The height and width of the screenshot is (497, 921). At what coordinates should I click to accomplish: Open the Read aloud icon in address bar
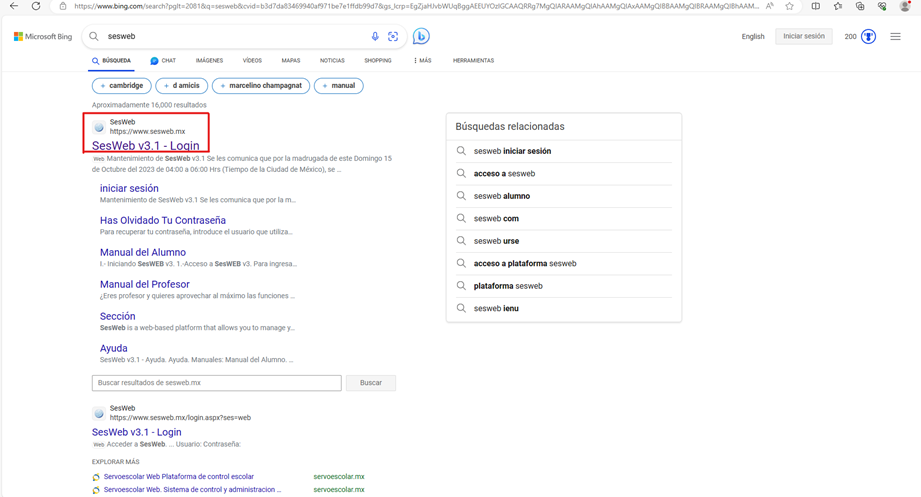pyautogui.click(x=769, y=6)
